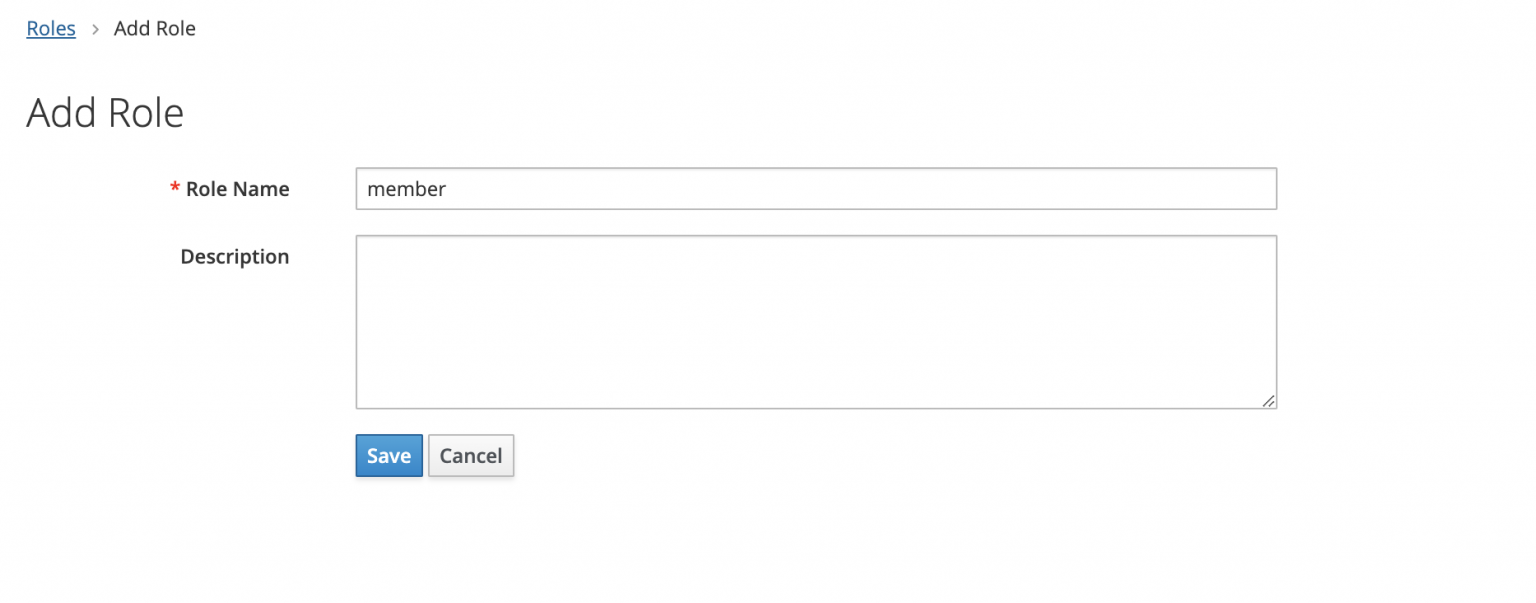This screenshot has height=603, width=1536.
Task: Focus the Role Name text input
Action: pyautogui.click(x=815, y=189)
